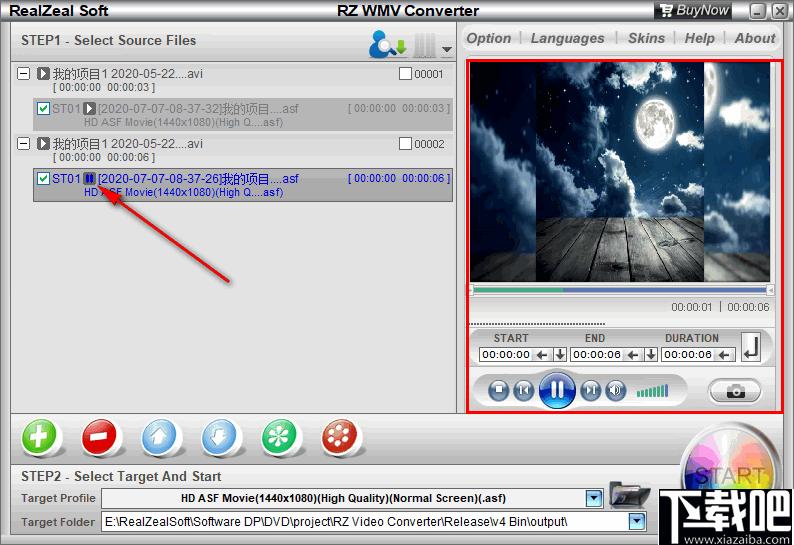The width and height of the screenshot is (794, 545).
Task: Open the Option menu
Action: pyautogui.click(x=489, y=38)
